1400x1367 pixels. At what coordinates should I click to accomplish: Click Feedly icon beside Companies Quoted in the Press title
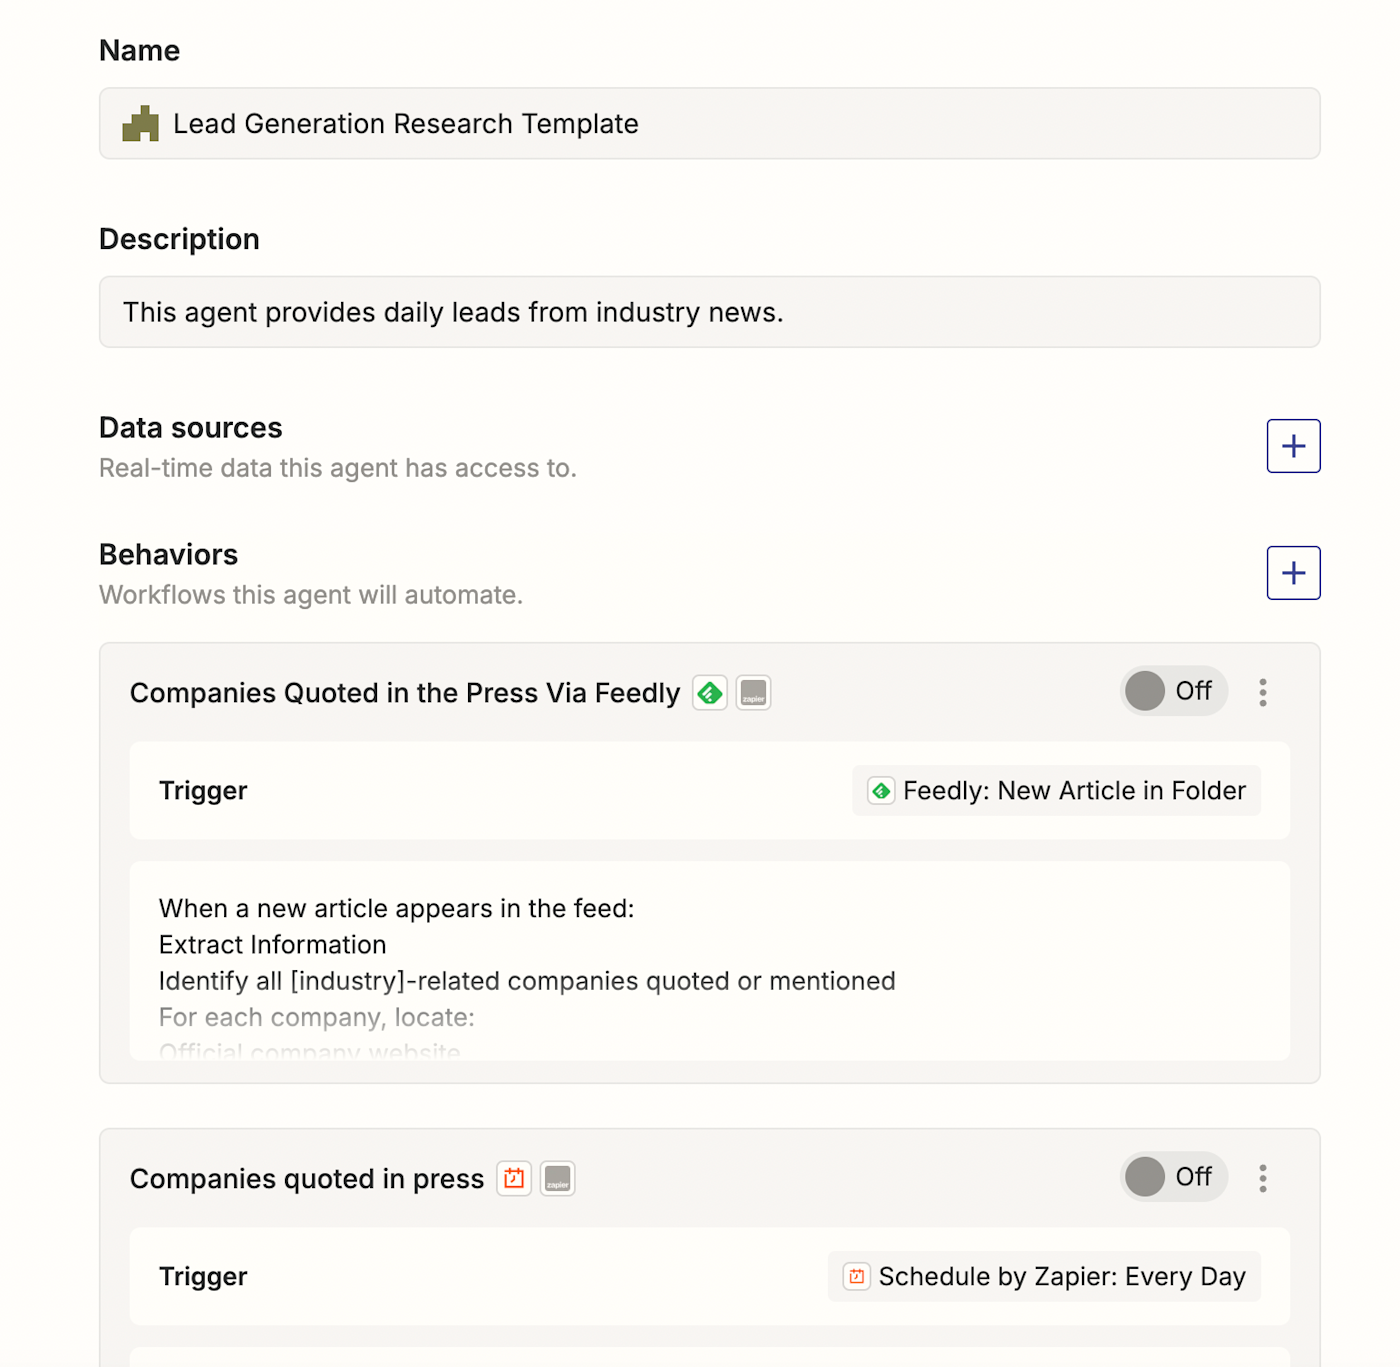coord(710,693)
